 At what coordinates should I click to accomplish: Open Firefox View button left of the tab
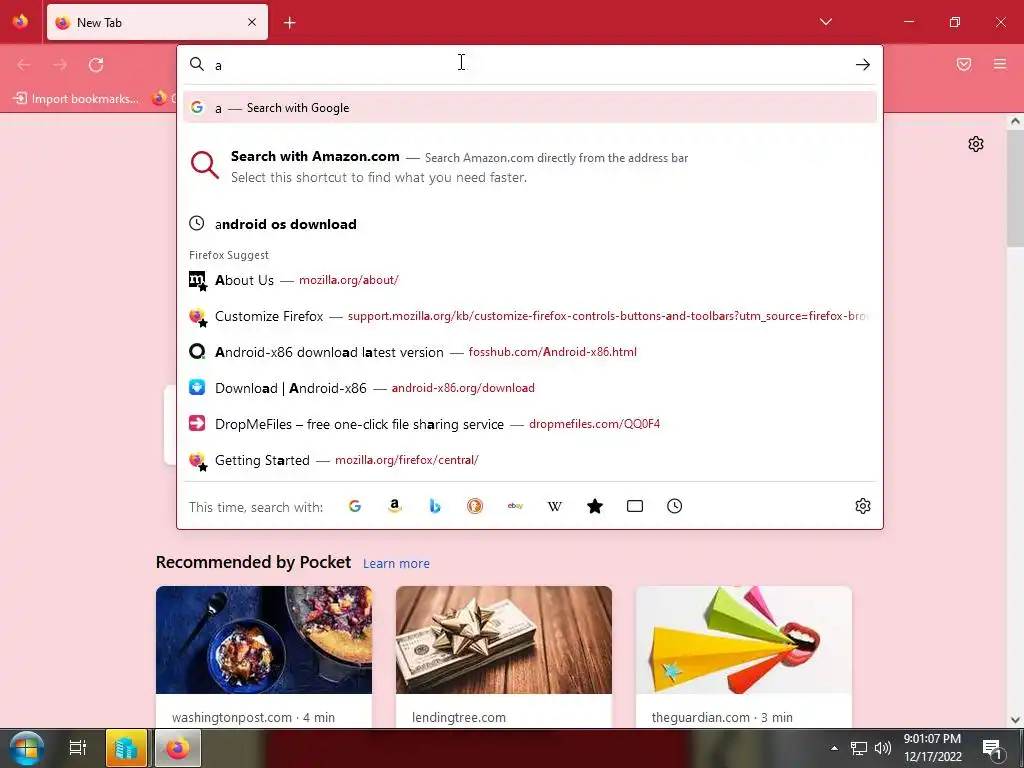click(x=20, y=22)
